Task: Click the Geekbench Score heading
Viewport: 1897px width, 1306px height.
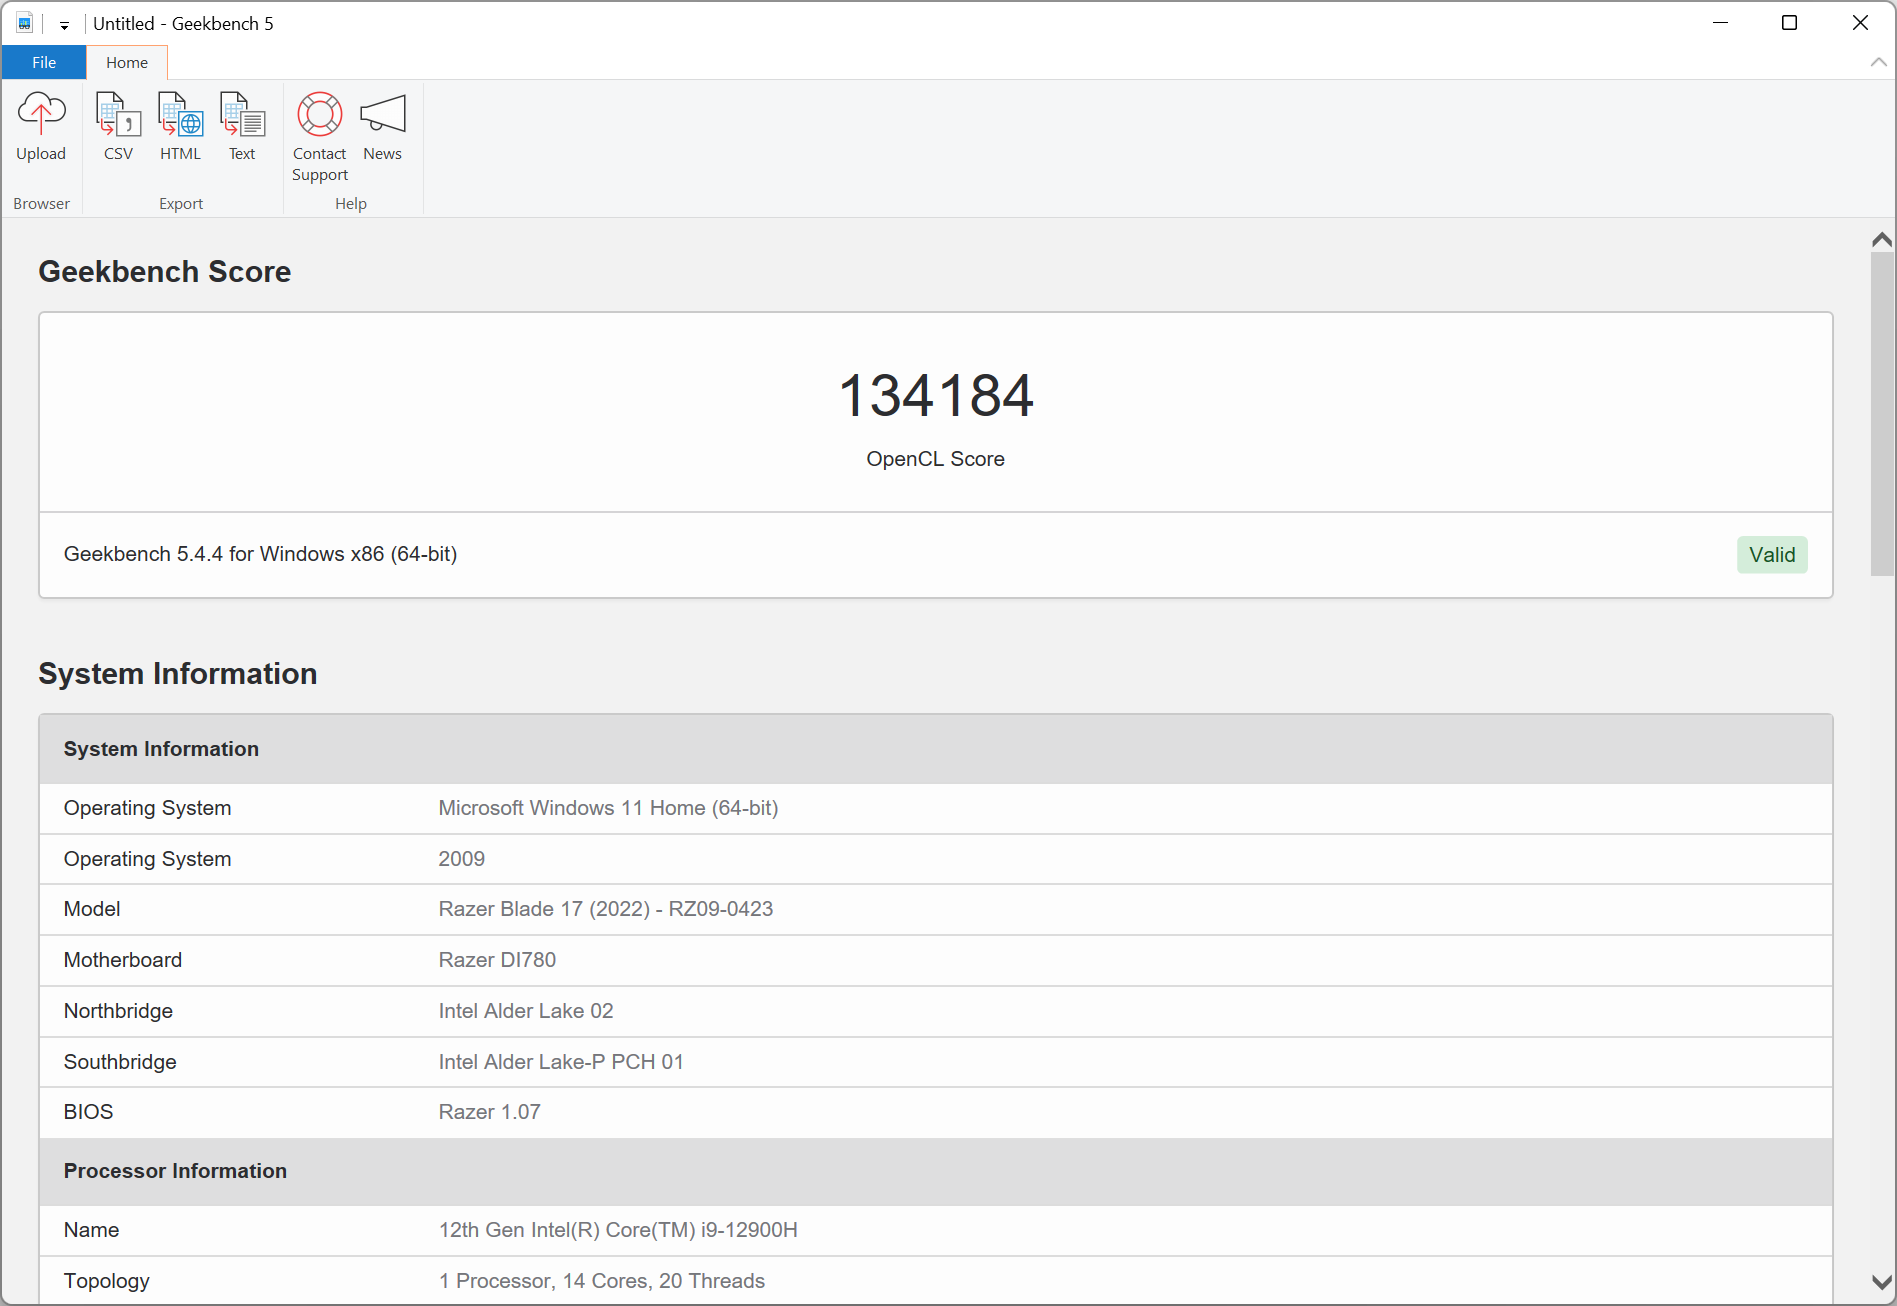Action: (165, 272)
